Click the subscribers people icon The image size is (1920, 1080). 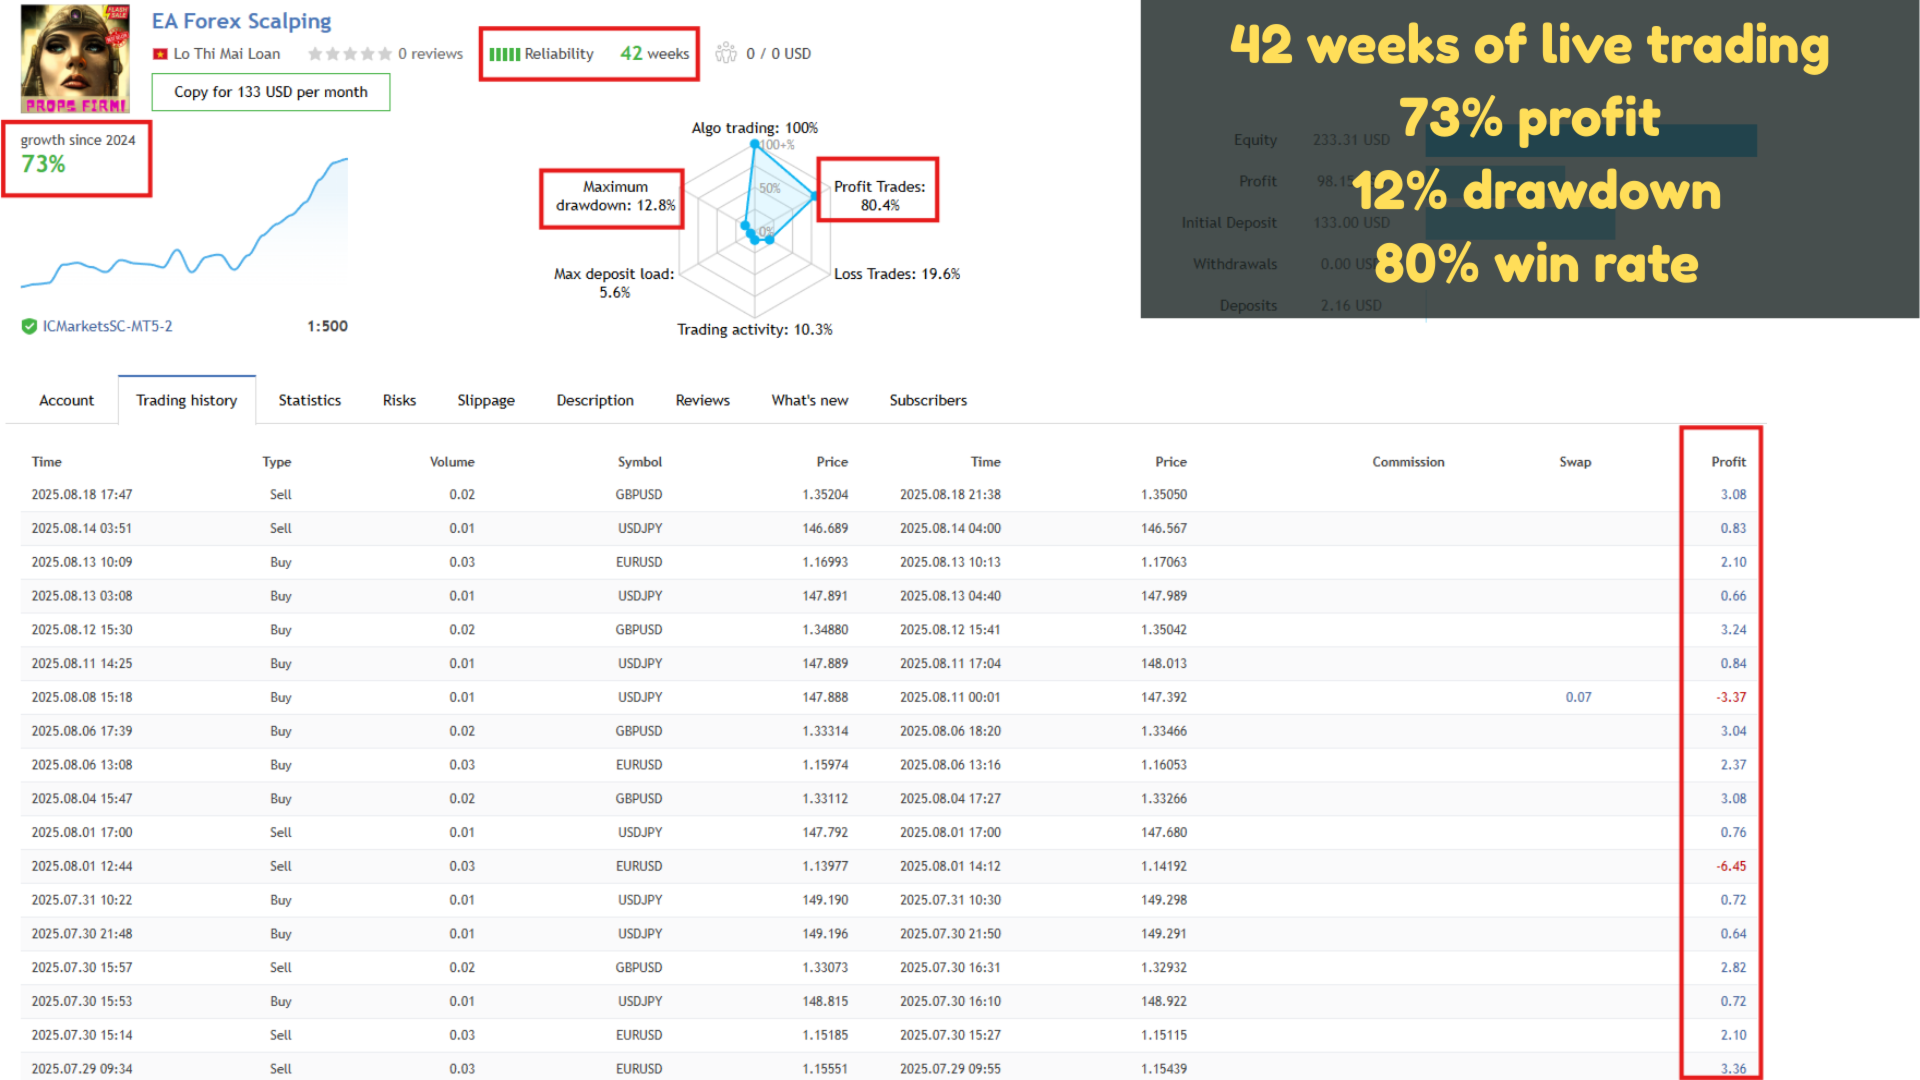(726, 53)
